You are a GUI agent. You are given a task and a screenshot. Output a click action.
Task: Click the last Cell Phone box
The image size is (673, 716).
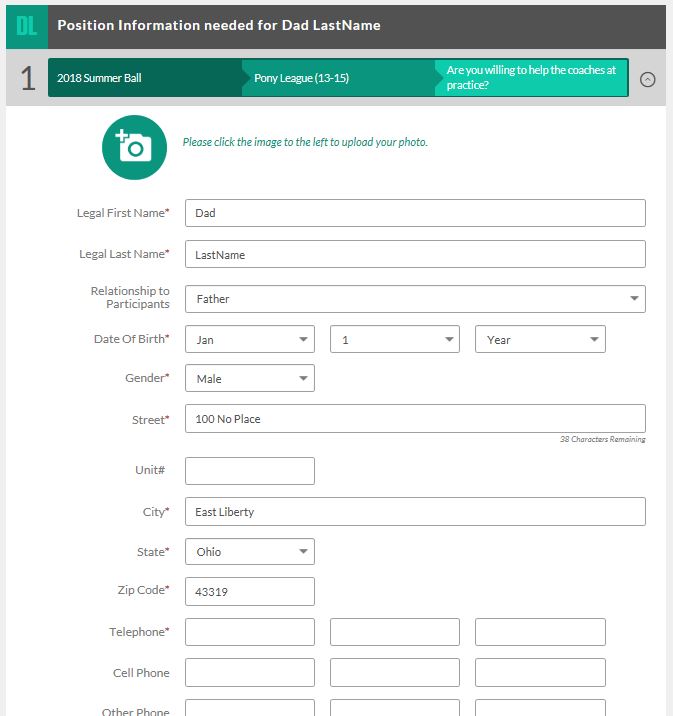click(540, 672)
